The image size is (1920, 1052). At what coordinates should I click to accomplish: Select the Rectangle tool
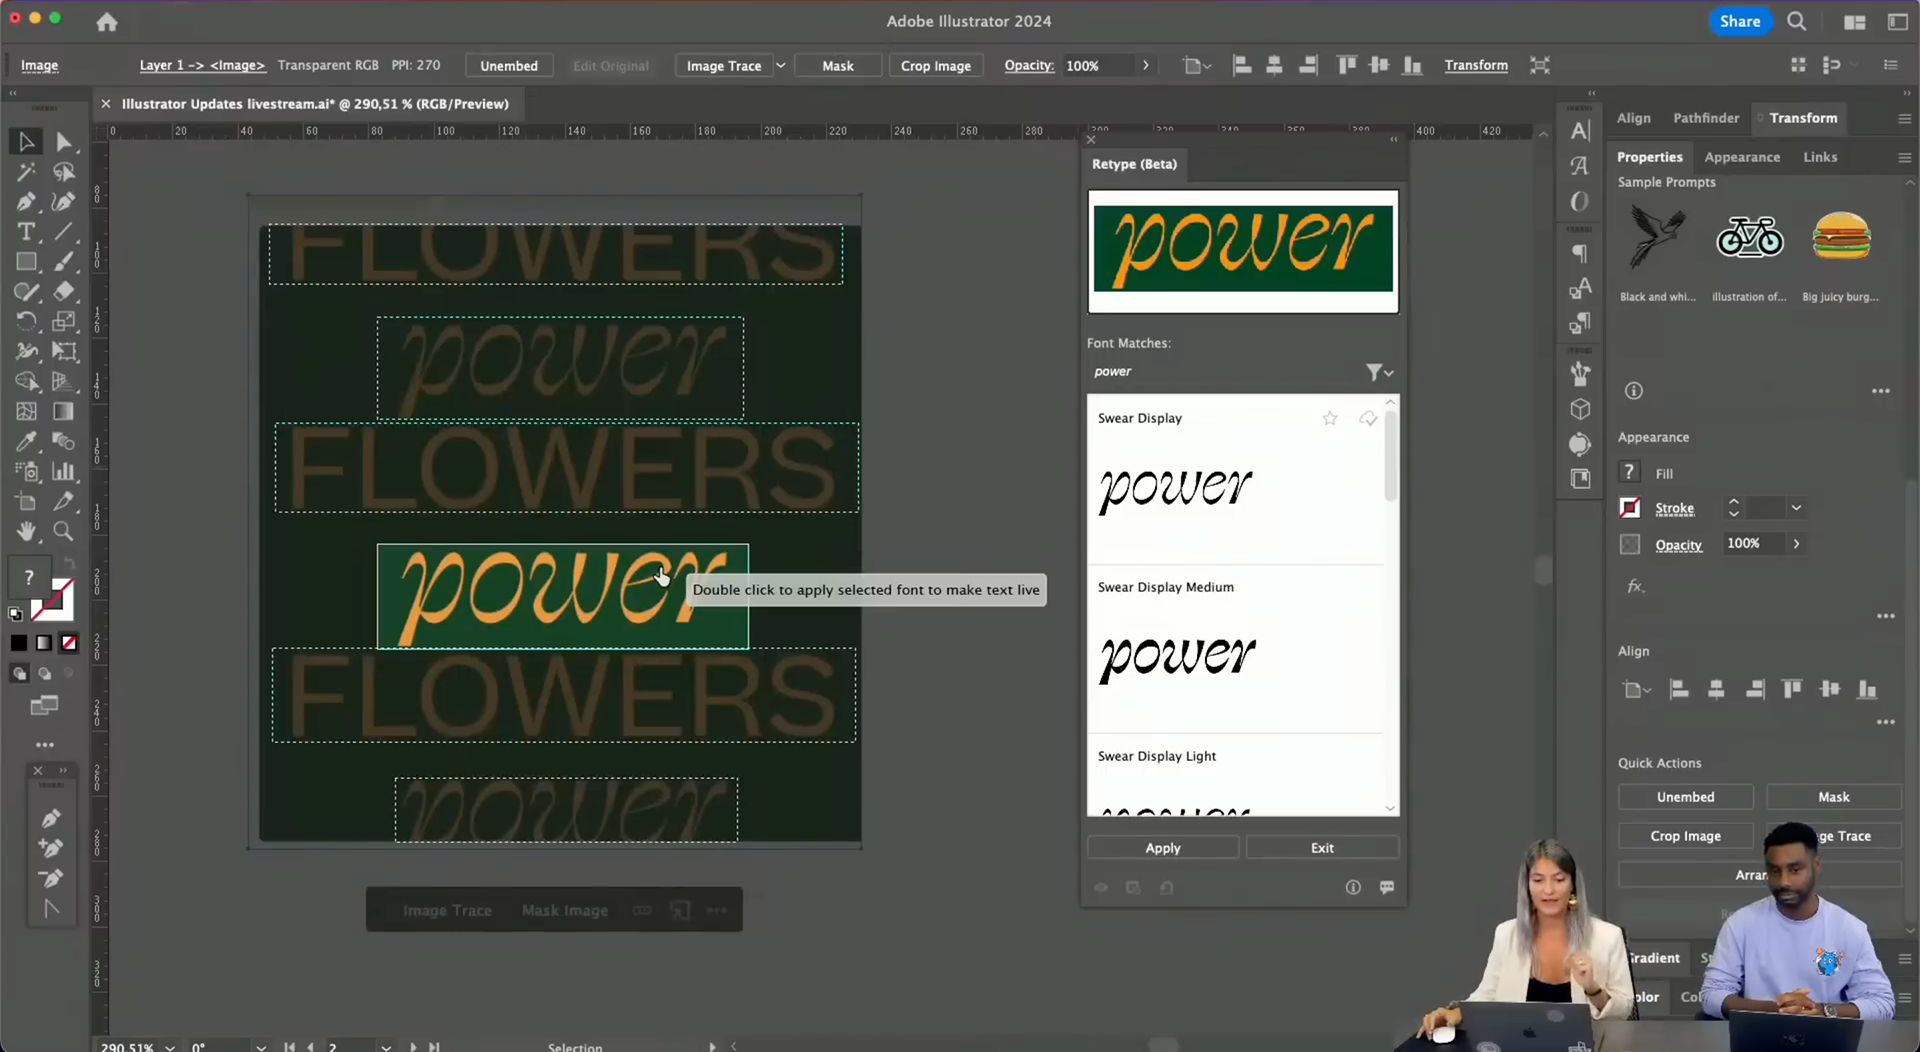[26, 262]
